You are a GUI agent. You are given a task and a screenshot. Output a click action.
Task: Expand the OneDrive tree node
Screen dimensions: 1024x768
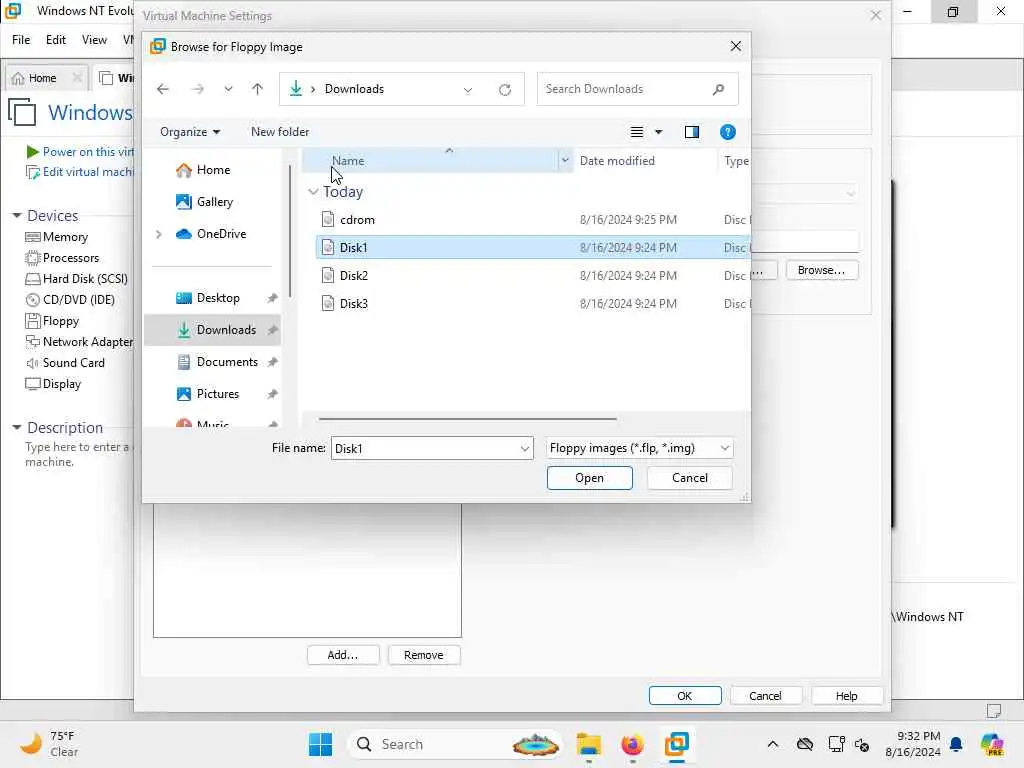(159, 234)
